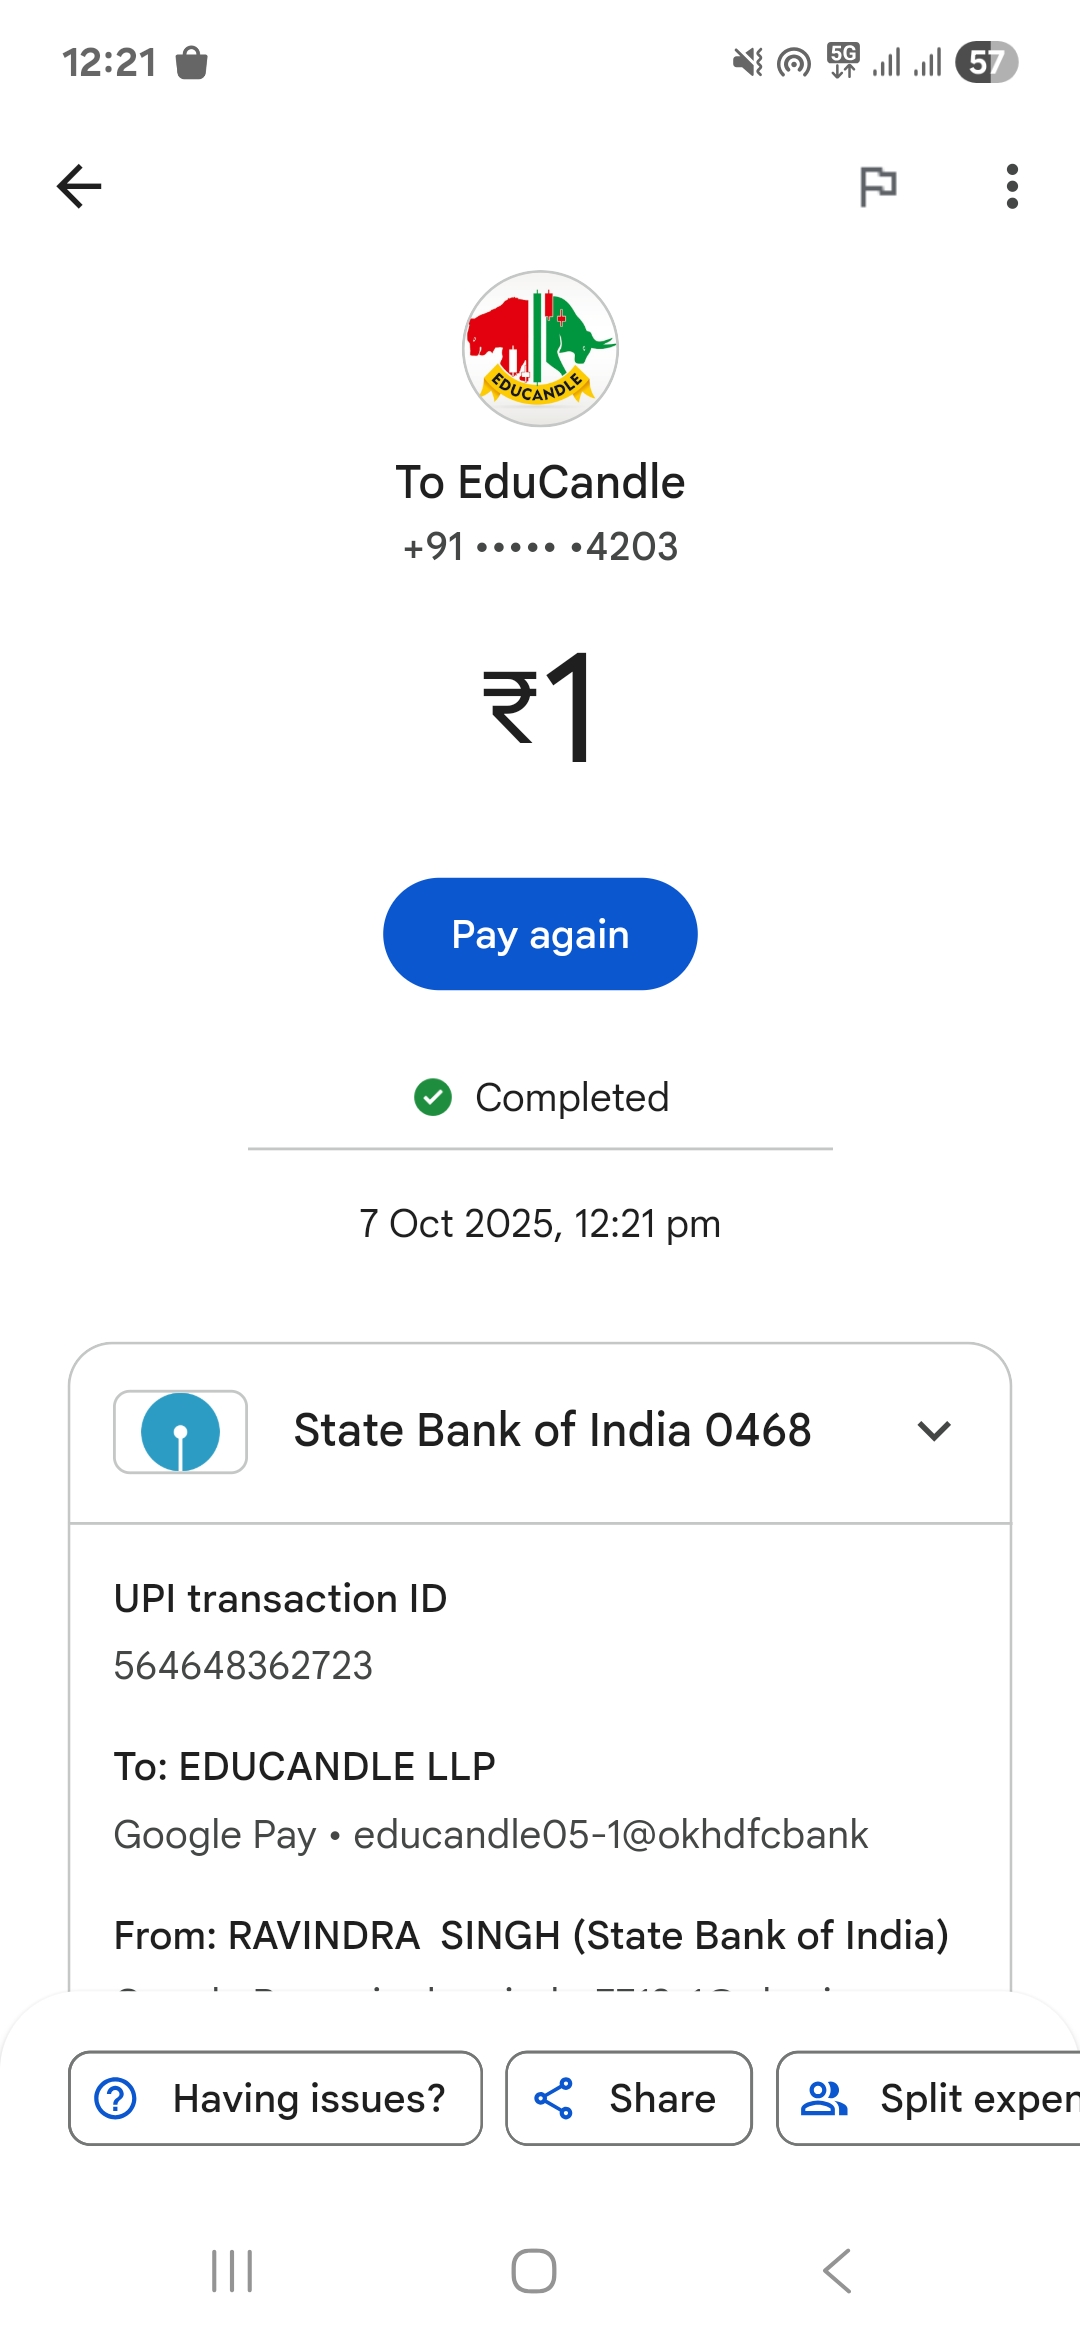Tap the State Bank of India logo
The width and height of the screenshot is (1080, 2340).
click(x=181, y=1432)
